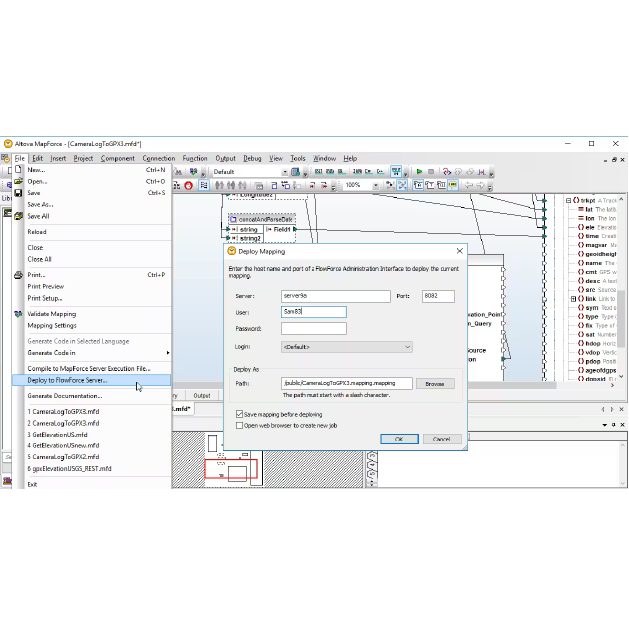Click the Password input field

coord(314,329)
